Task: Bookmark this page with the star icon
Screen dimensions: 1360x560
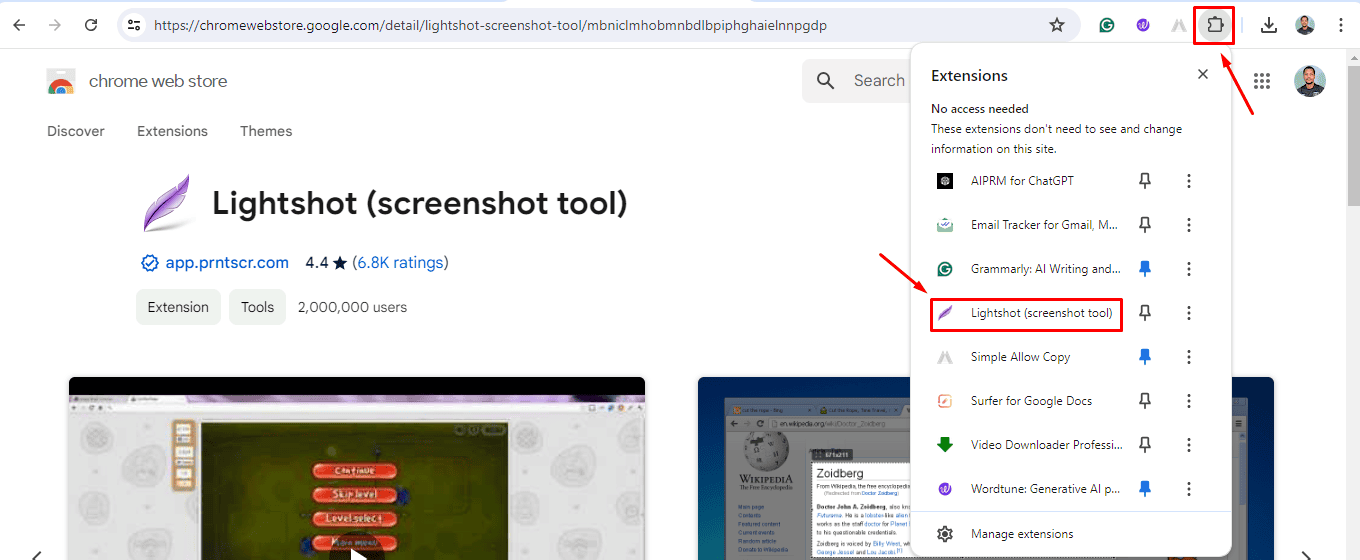Action: [x=1057, y=25]
